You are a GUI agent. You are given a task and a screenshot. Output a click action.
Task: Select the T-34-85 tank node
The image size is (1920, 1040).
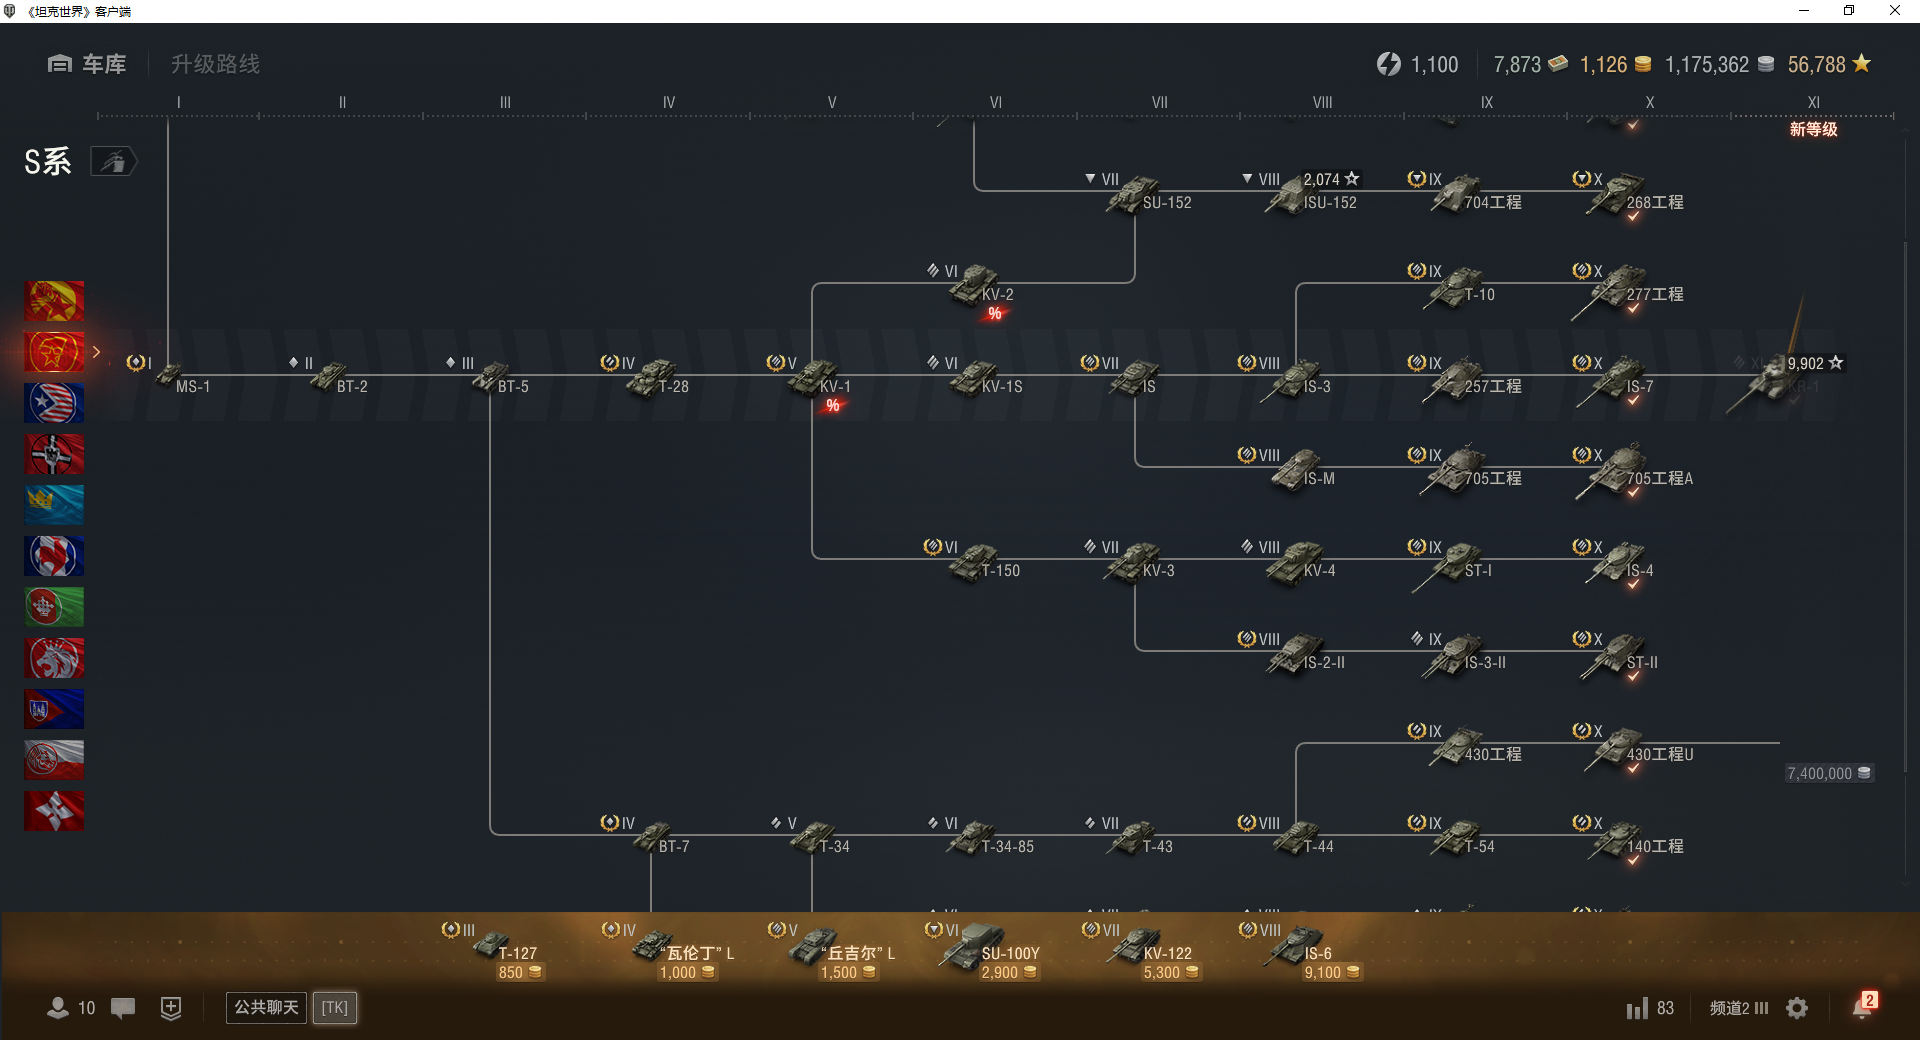pos(980,837)
